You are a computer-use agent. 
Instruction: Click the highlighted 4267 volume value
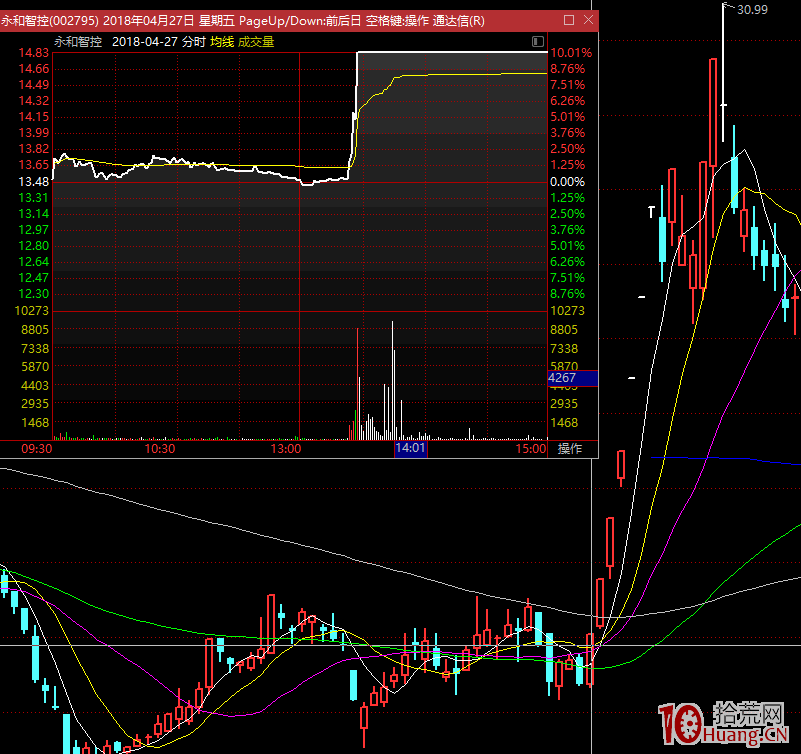pyautogui.click(x=563, y=378)
